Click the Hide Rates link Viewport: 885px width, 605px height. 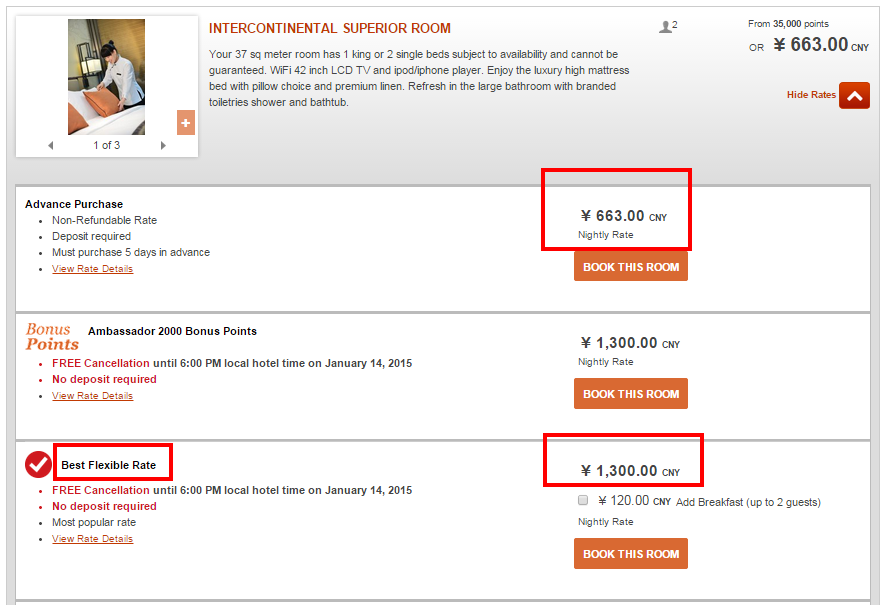[811, 95]
